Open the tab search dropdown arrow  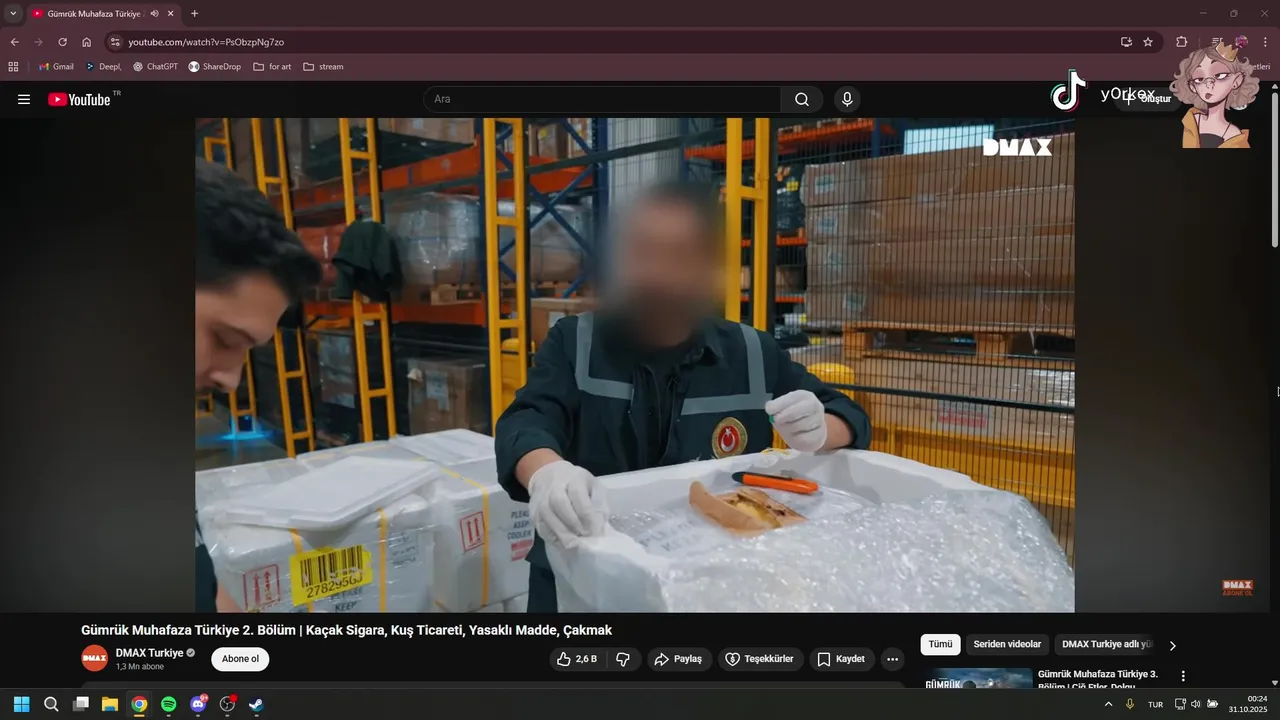click(13, 13)
